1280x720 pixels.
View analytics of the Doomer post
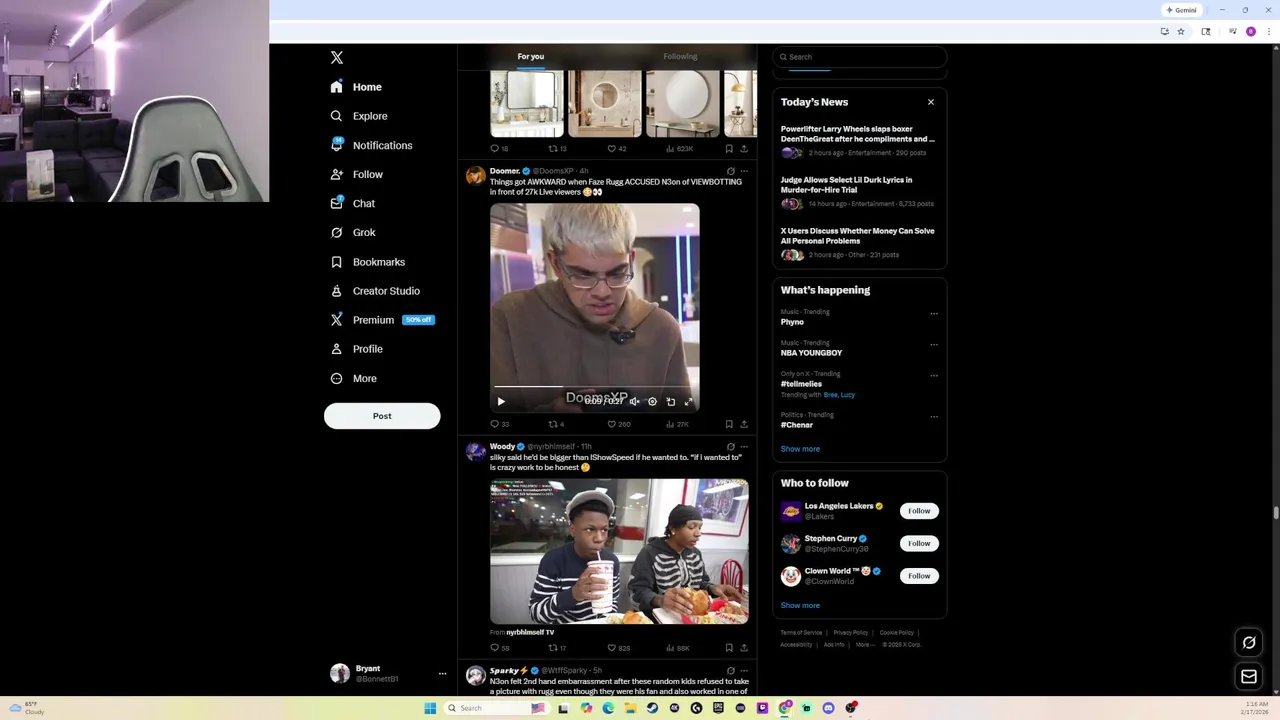coord(677,424)
